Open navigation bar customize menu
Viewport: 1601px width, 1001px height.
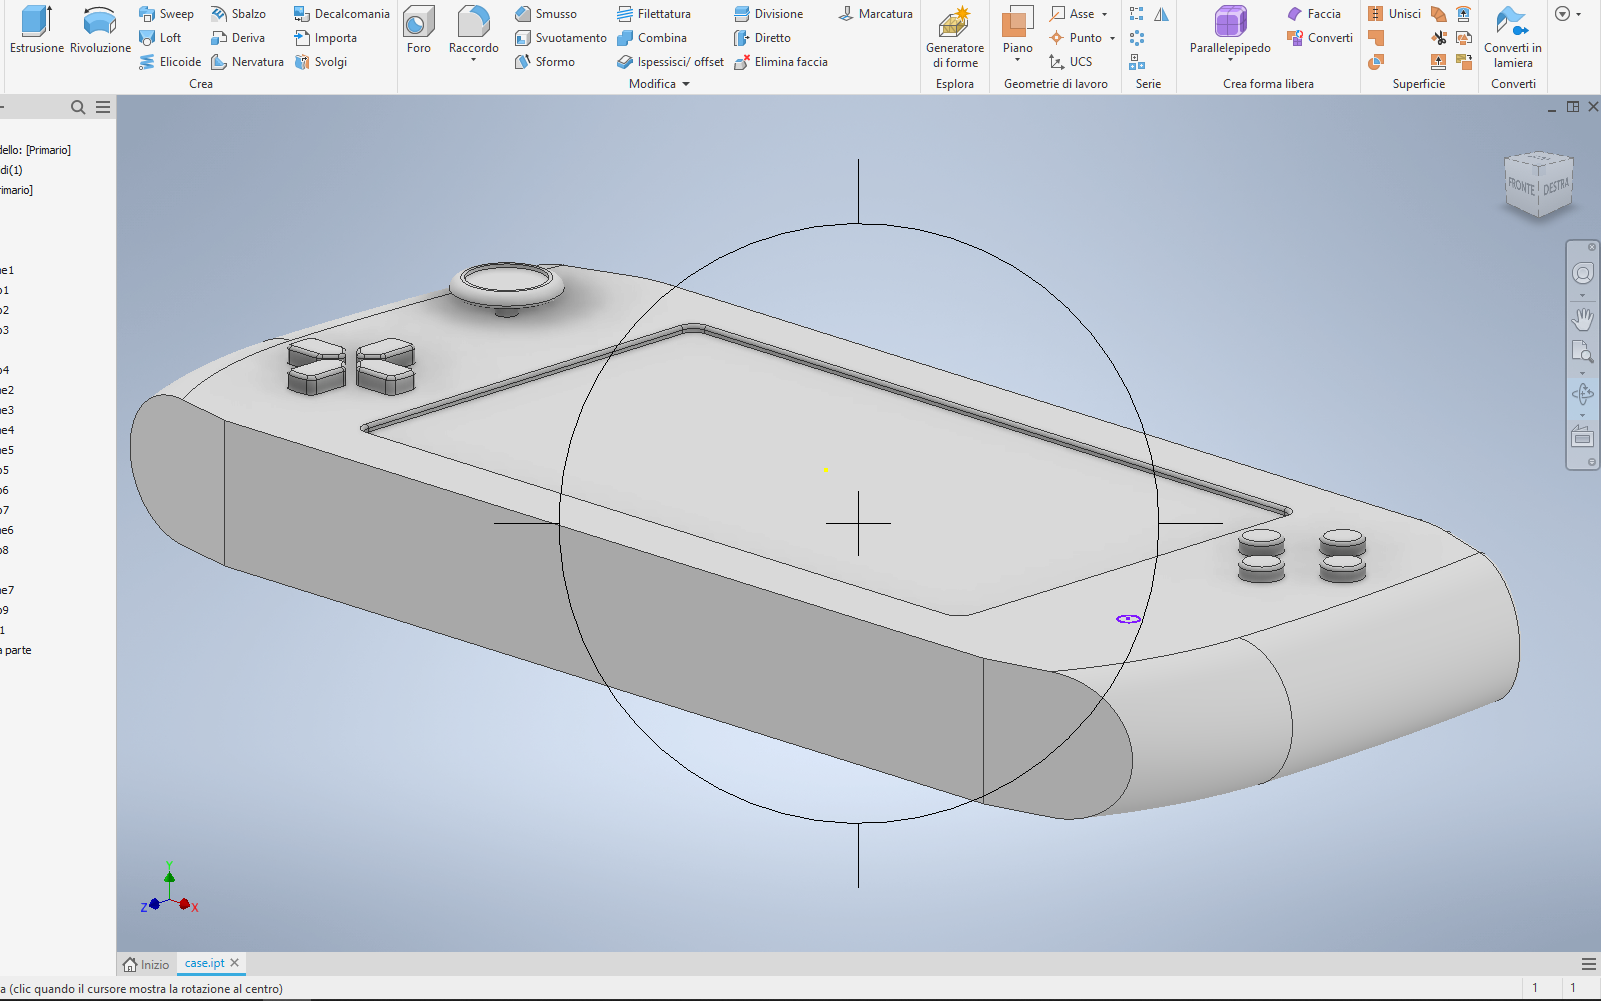click(x=1592, y=462)
